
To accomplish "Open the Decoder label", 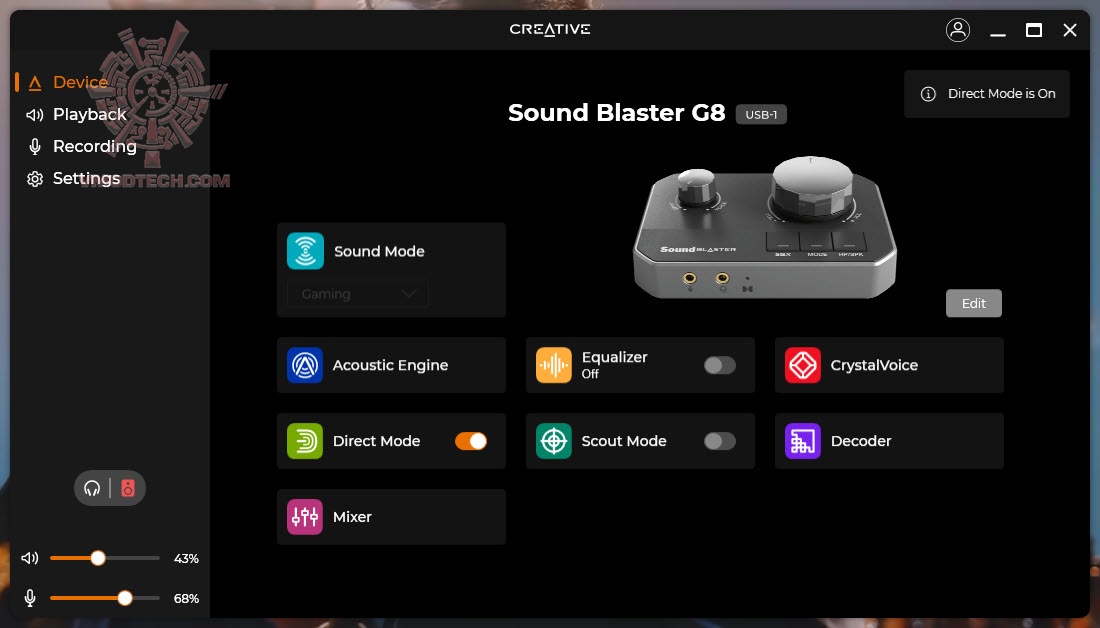I will [861, 441].
